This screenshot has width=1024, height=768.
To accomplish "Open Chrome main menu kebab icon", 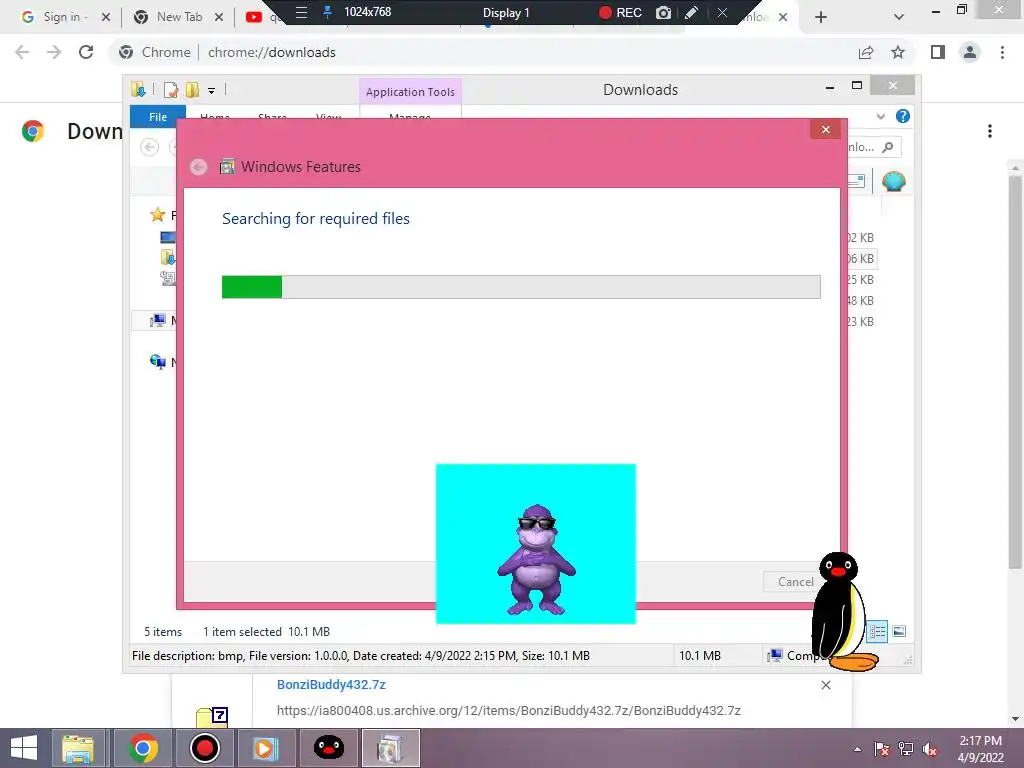I will [1002, 52].
